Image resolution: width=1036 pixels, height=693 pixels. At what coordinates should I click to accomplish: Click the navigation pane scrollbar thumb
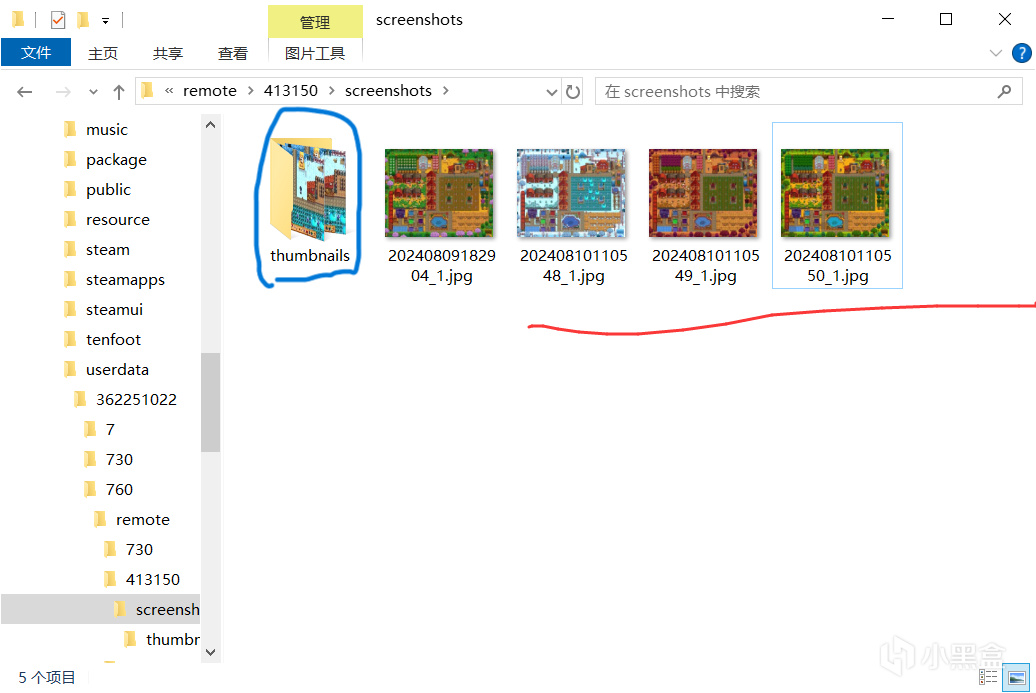coord(210,402)
